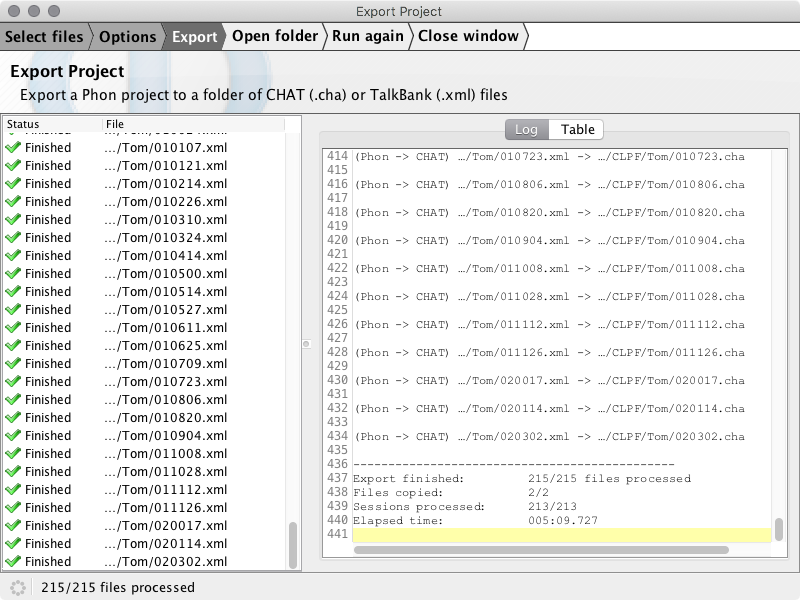The image size is (800, 600).
Task: Click the checkmark icon for Tom/010500.xml
Action: pyautogui.click(x=13, y=273)
